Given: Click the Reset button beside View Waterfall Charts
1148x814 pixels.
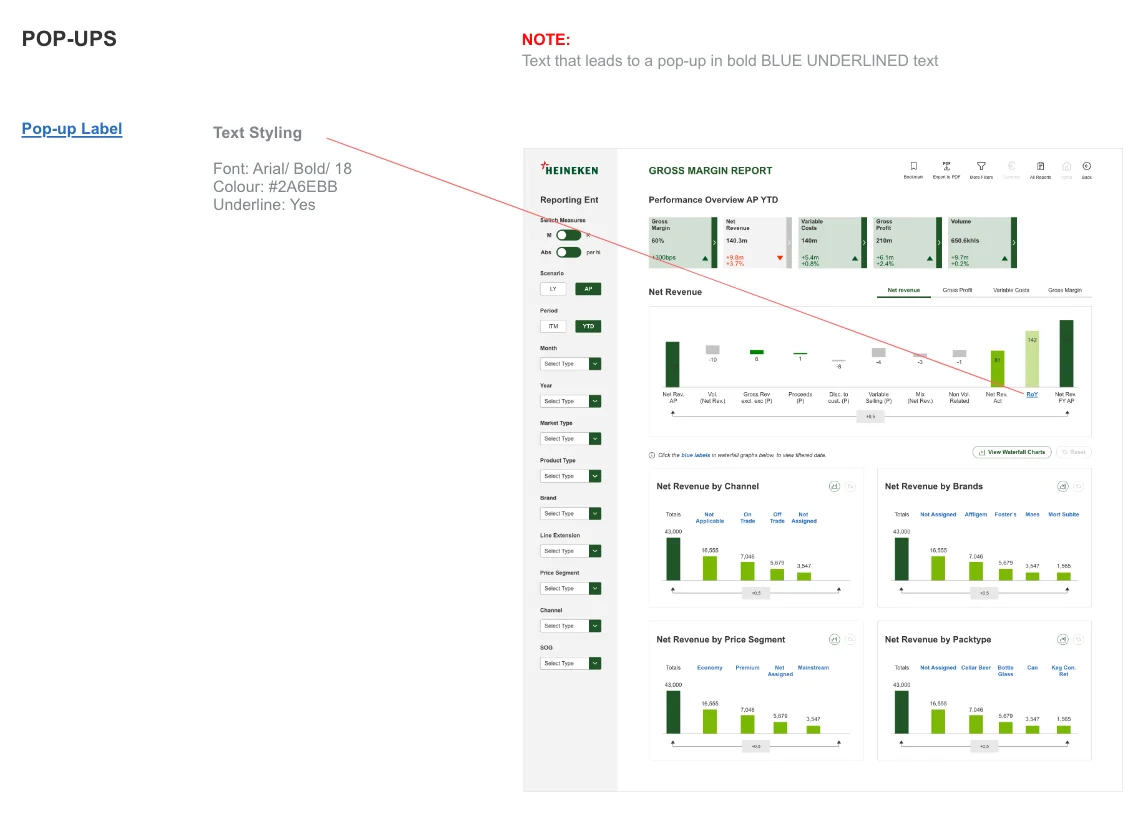Looking at the screenshot, I should [1073, 452].
